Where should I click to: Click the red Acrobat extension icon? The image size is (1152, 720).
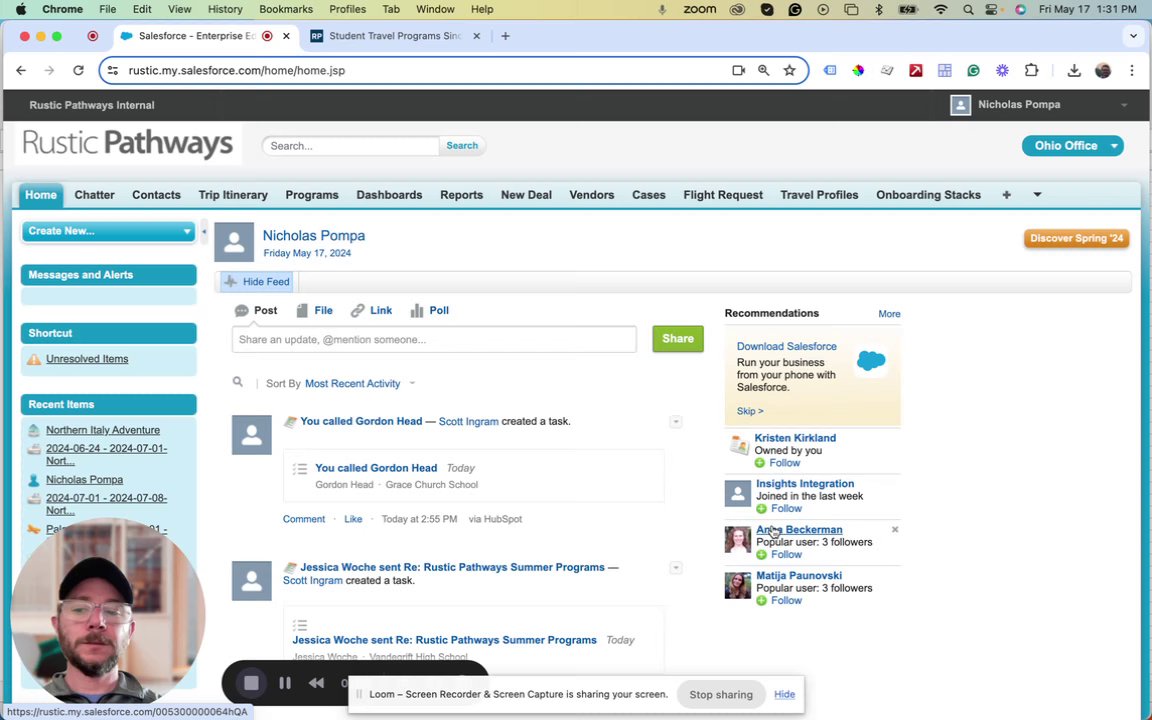tap(915, 71)
